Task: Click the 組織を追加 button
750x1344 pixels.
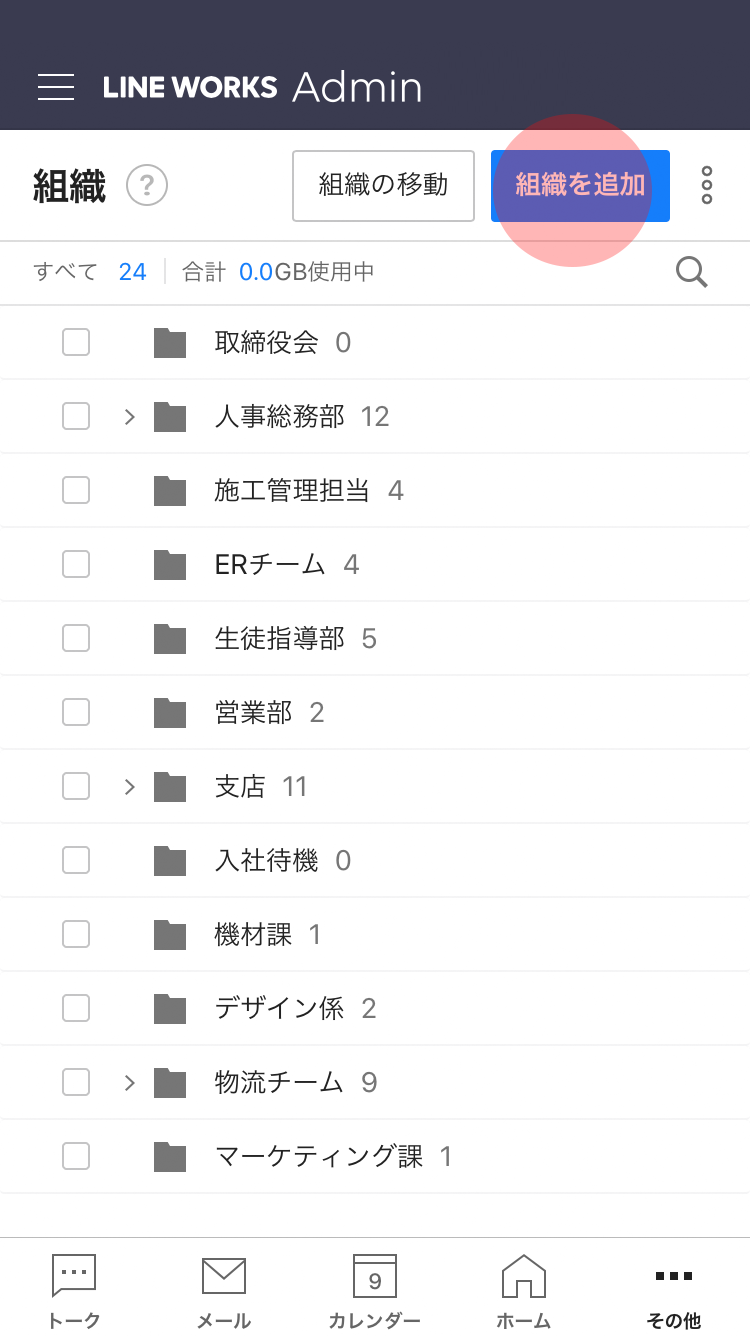Action: pyautogui.click(x=580, y=186)
